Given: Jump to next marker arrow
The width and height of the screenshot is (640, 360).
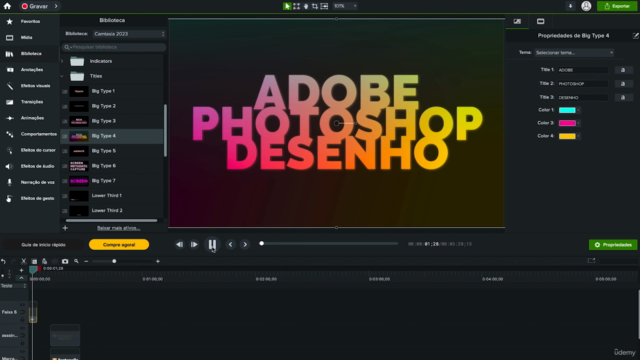Looking at the screenshot, I should click(245, 244).
